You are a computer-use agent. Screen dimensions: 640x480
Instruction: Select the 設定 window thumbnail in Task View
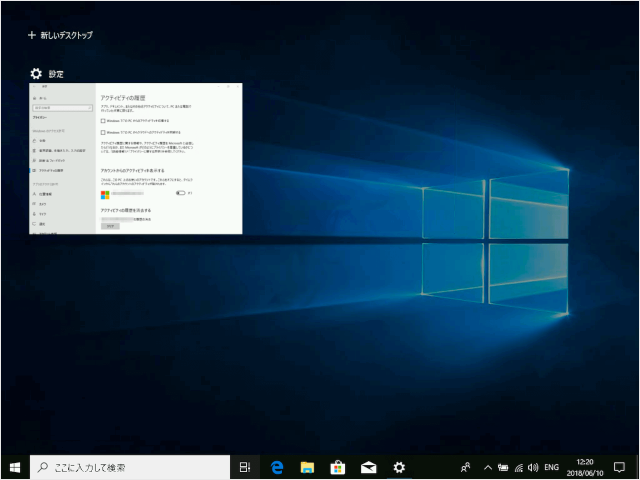[x=136, y=158]
